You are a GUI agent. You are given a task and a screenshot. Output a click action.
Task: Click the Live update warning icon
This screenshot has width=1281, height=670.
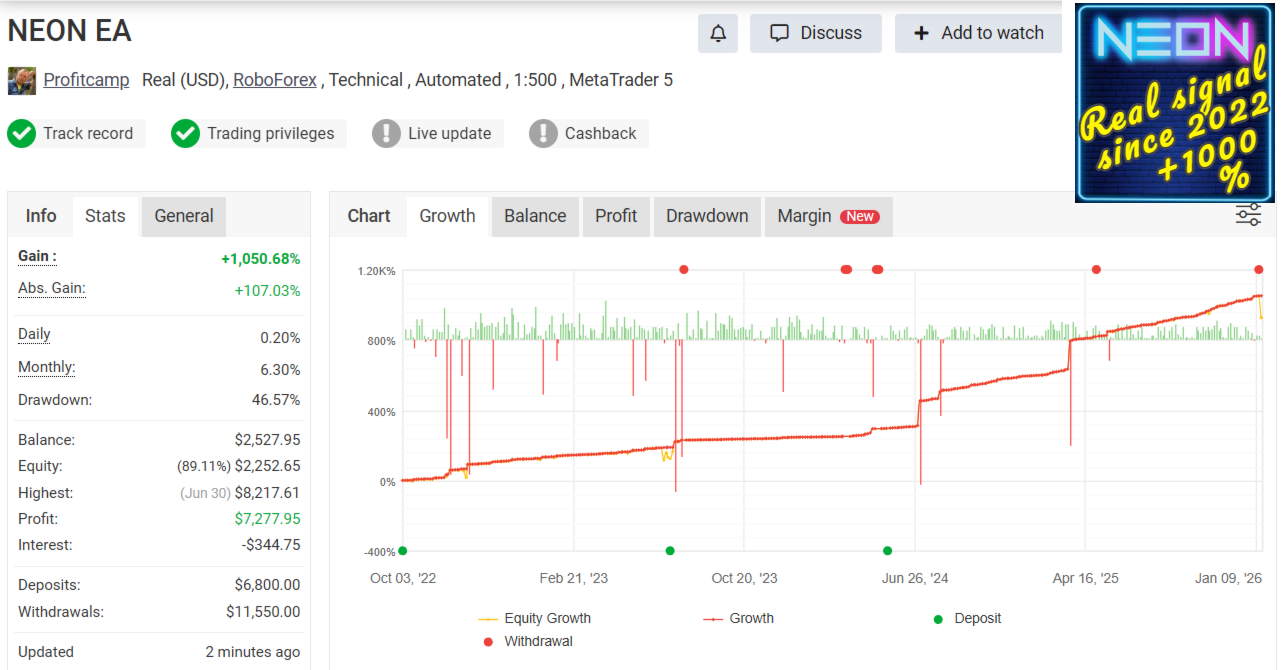pos(386,133)
